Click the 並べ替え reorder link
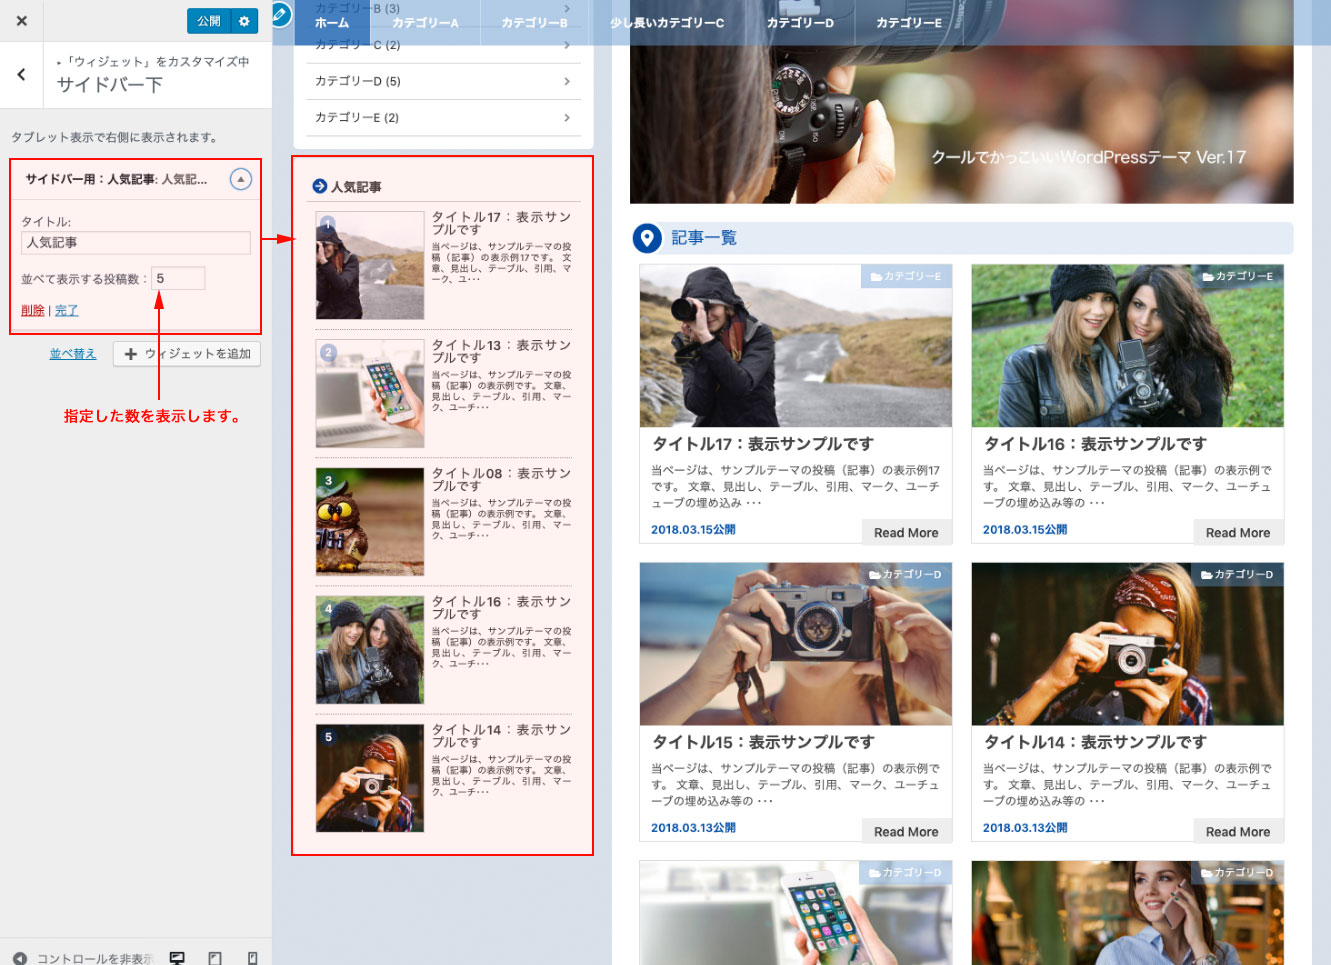Screen dimensions: 1331x965 [73, 354]
